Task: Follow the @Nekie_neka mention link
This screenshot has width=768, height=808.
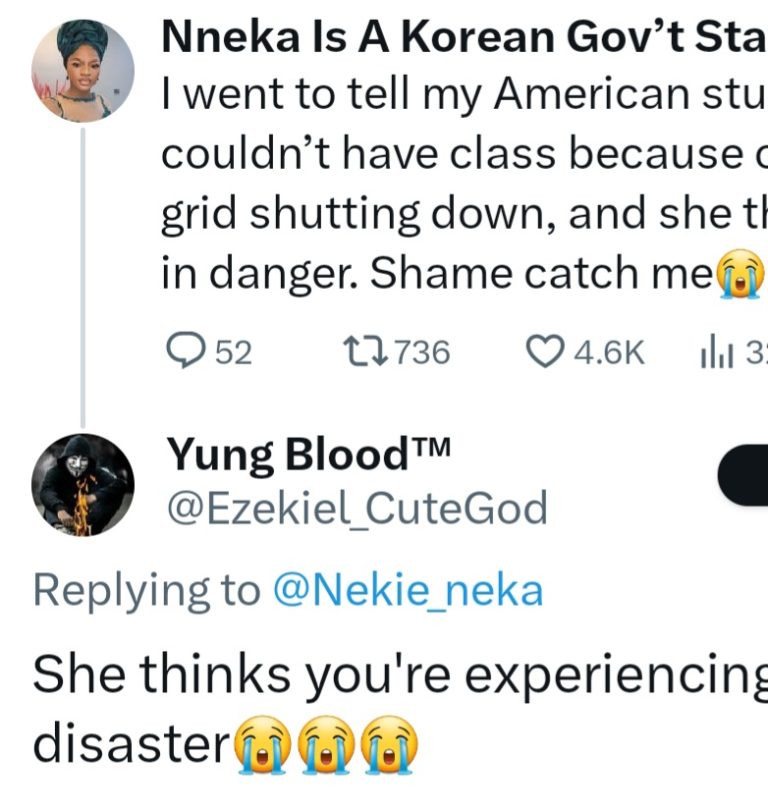Action: pos(407,590)
